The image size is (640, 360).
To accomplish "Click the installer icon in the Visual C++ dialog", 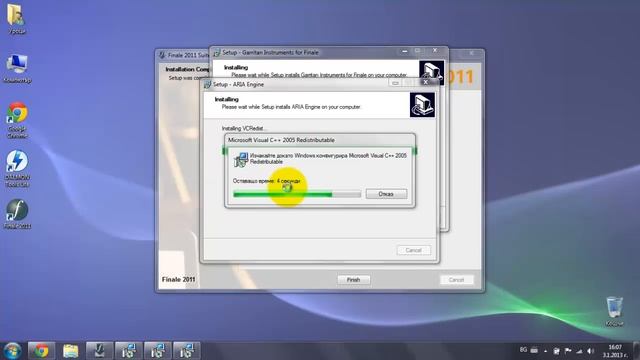I will click(241, 160).
